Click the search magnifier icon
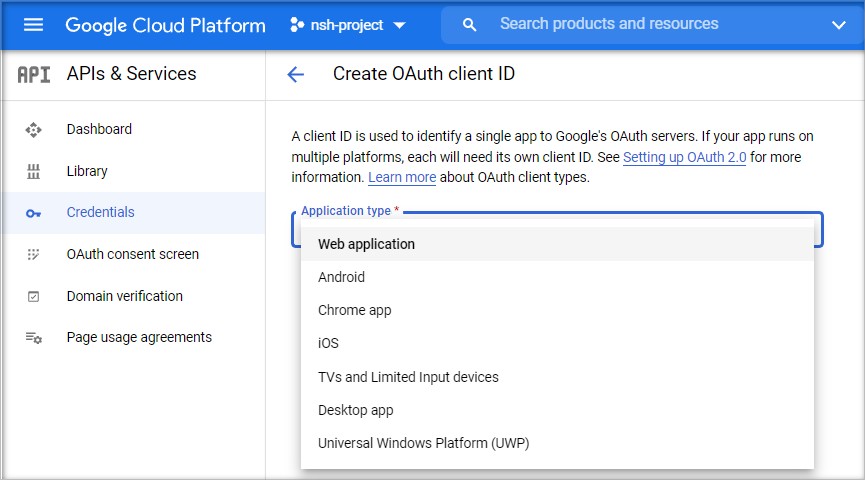Screen dimensions: 865x480 pyautogui.click(x=469, y=25)
